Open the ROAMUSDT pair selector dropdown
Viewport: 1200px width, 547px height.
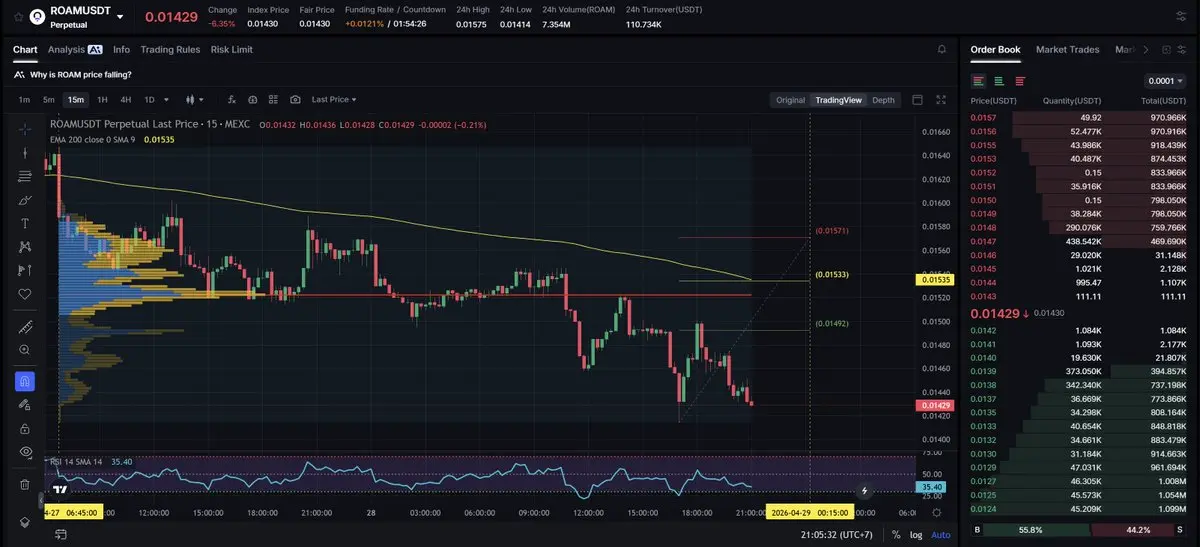(120, 17)
